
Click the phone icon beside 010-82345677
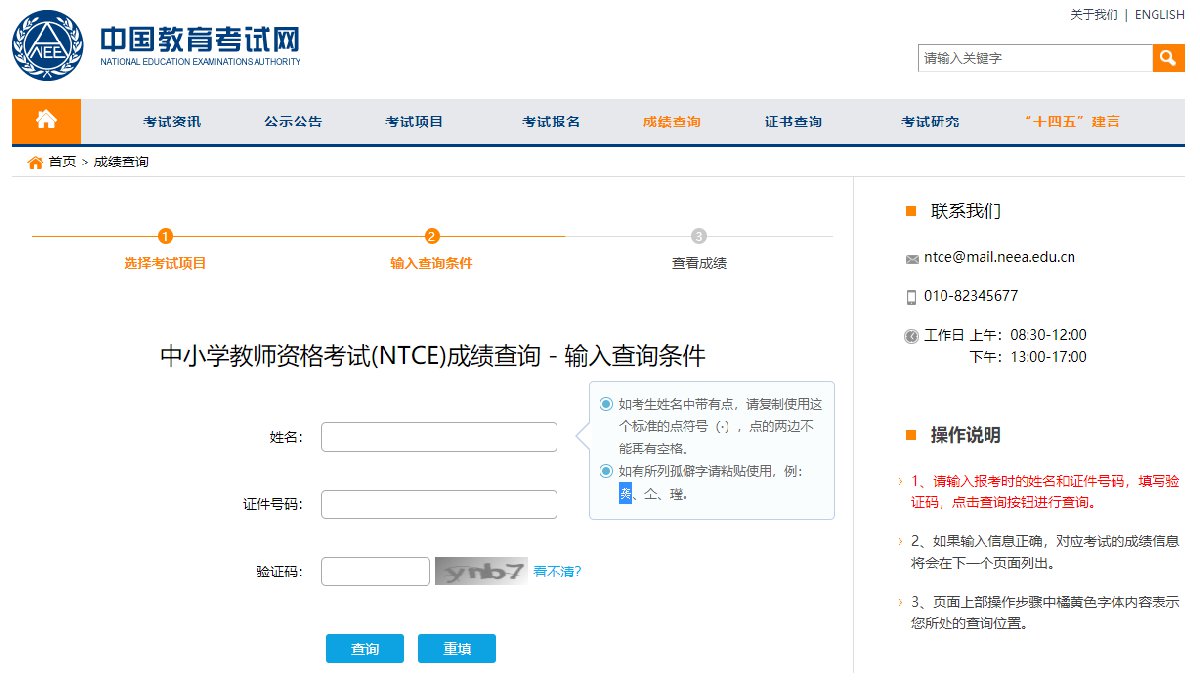click(911, 297)
